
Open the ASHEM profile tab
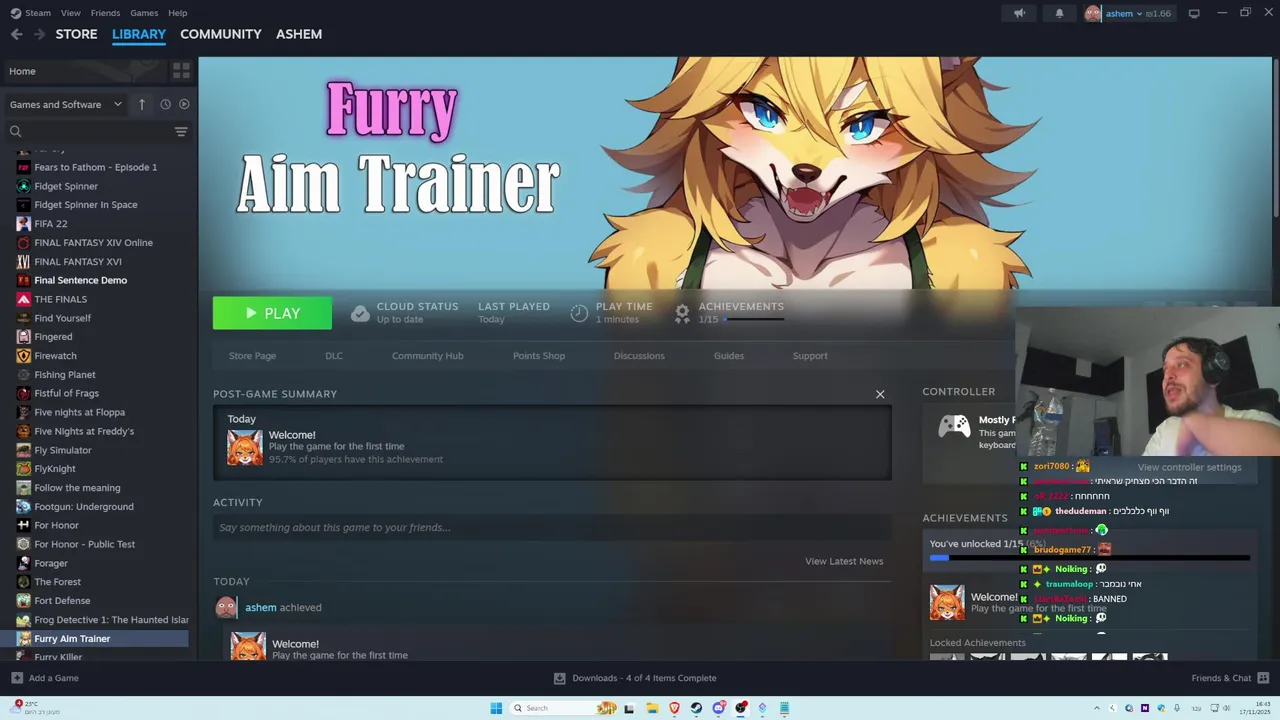[299, 34]
